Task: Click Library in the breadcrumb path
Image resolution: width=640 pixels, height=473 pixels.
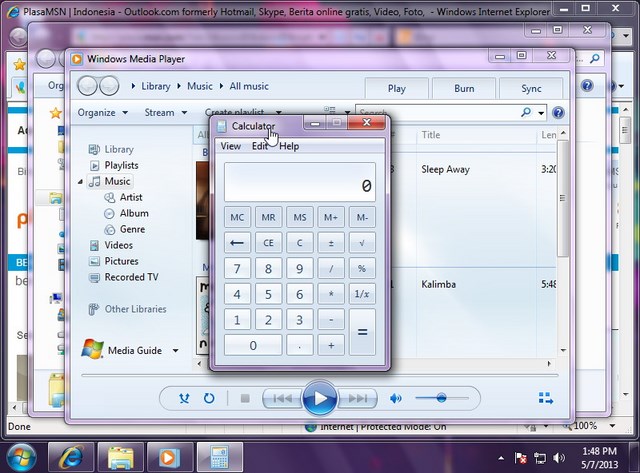Action: [156, 86]
